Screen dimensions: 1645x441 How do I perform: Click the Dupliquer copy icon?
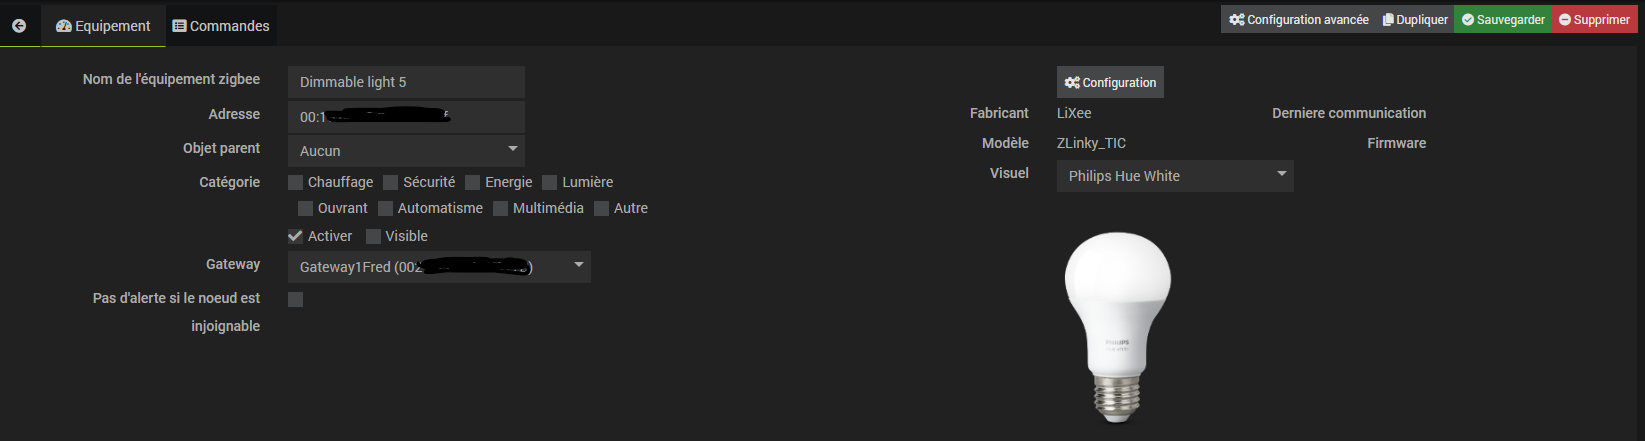click(x=1388, y=19)
